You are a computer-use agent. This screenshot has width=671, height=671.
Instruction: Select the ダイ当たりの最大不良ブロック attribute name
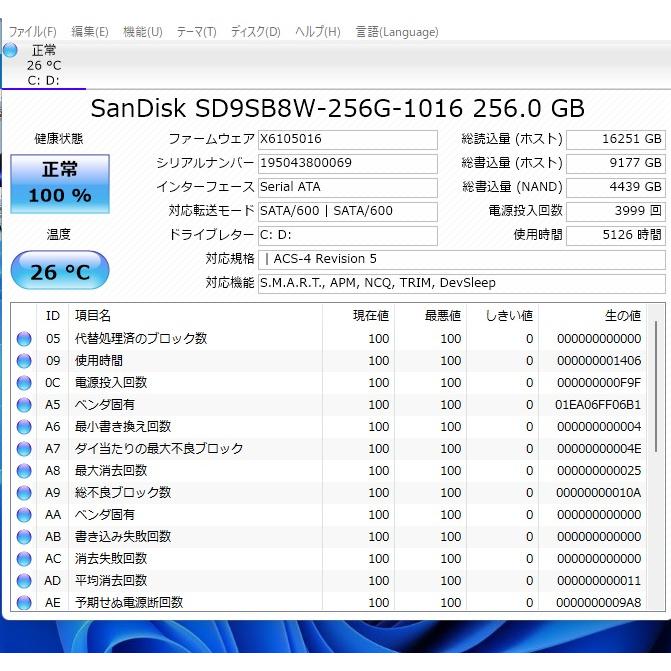[159, 448]
